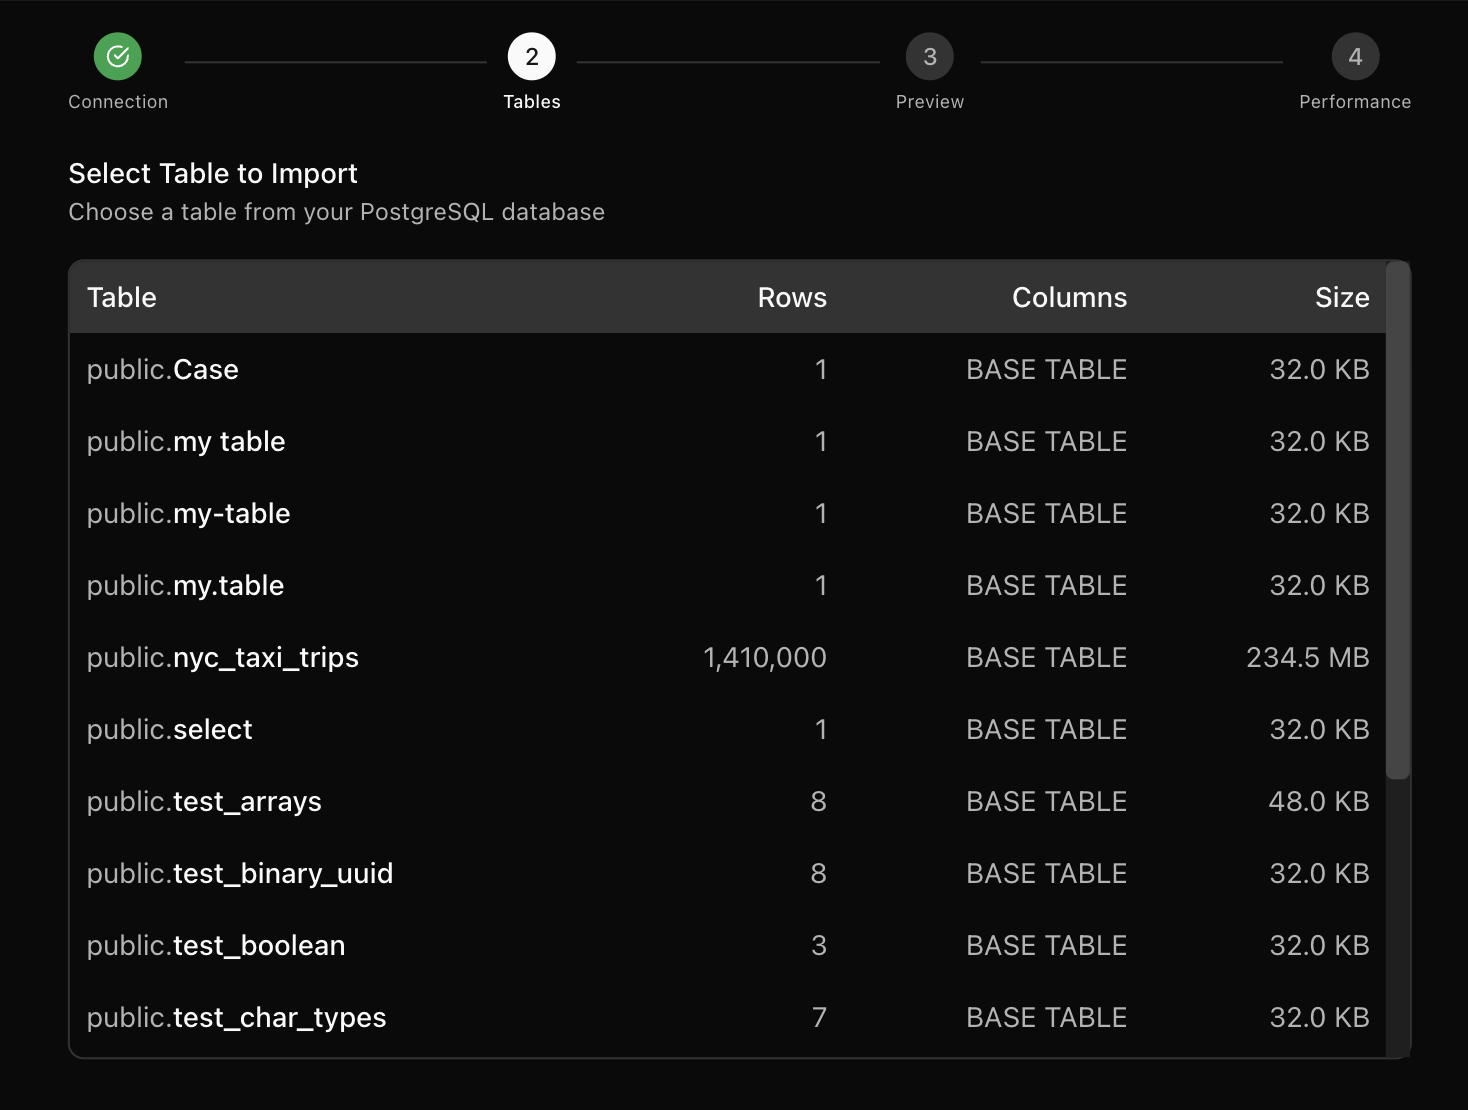Select the public.Case table row
This screenshot has width=1468, height=1110.
pos(163,369)
